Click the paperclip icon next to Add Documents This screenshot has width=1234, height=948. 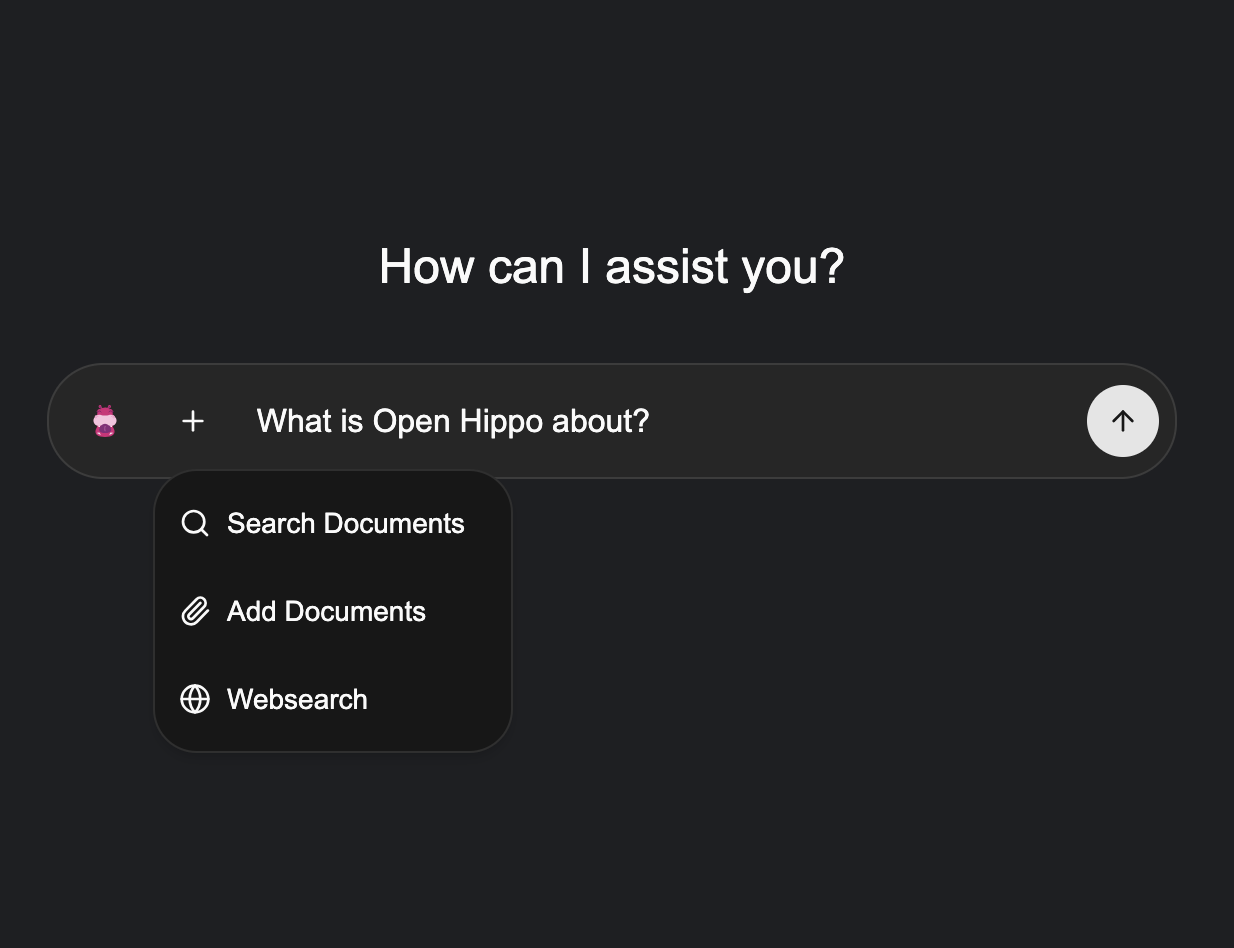click(x=194, y=611)
